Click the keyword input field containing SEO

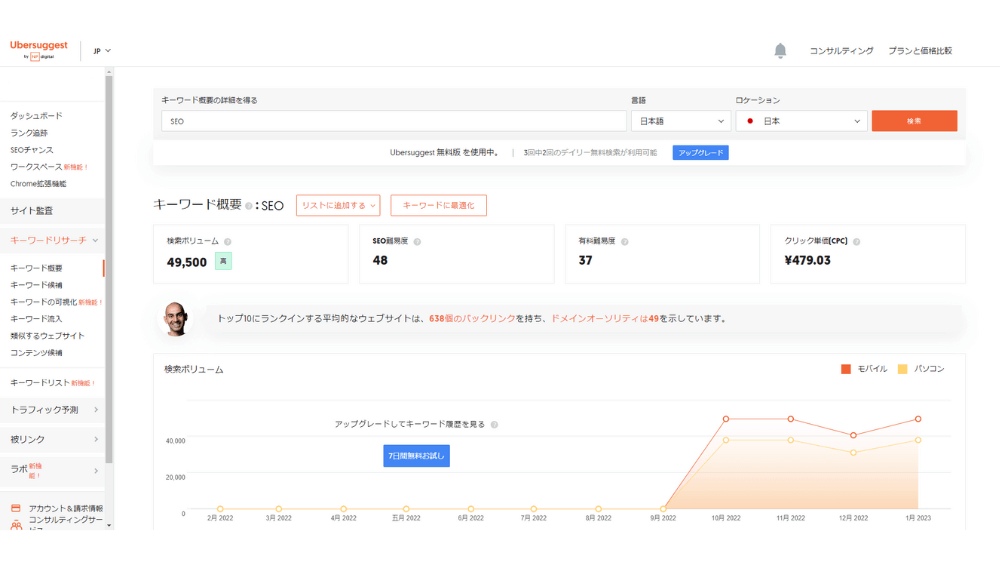coord(393,121)
